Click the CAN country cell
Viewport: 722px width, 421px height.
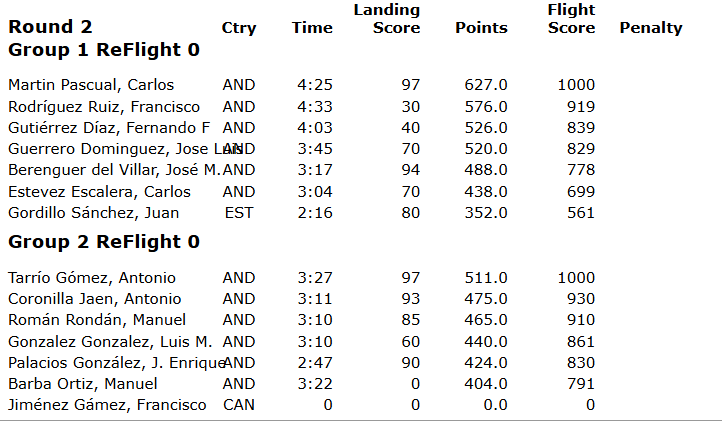(238, 405)
